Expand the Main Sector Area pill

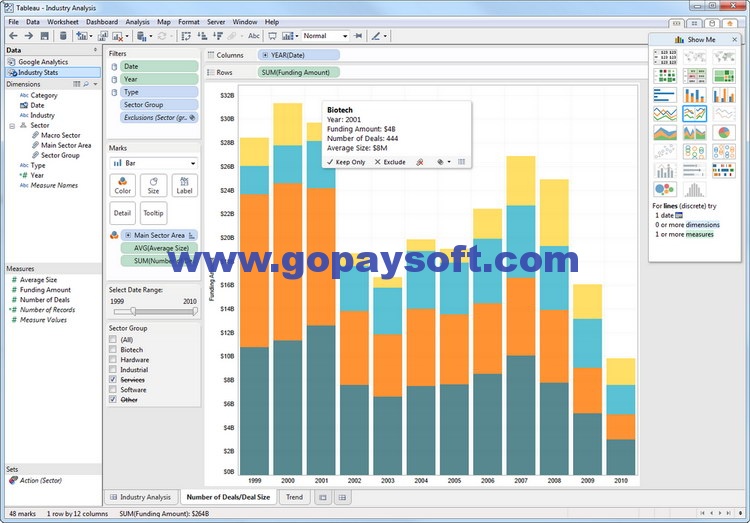point(128,235)
